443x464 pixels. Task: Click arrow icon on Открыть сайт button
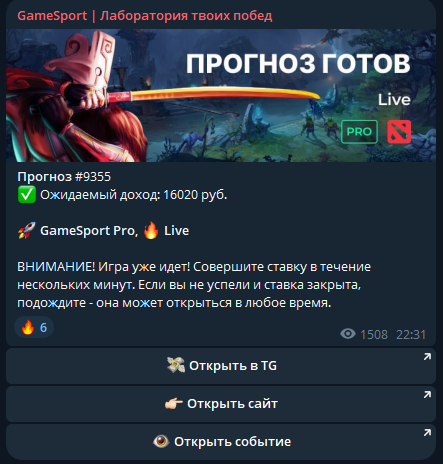click(427, 395)
